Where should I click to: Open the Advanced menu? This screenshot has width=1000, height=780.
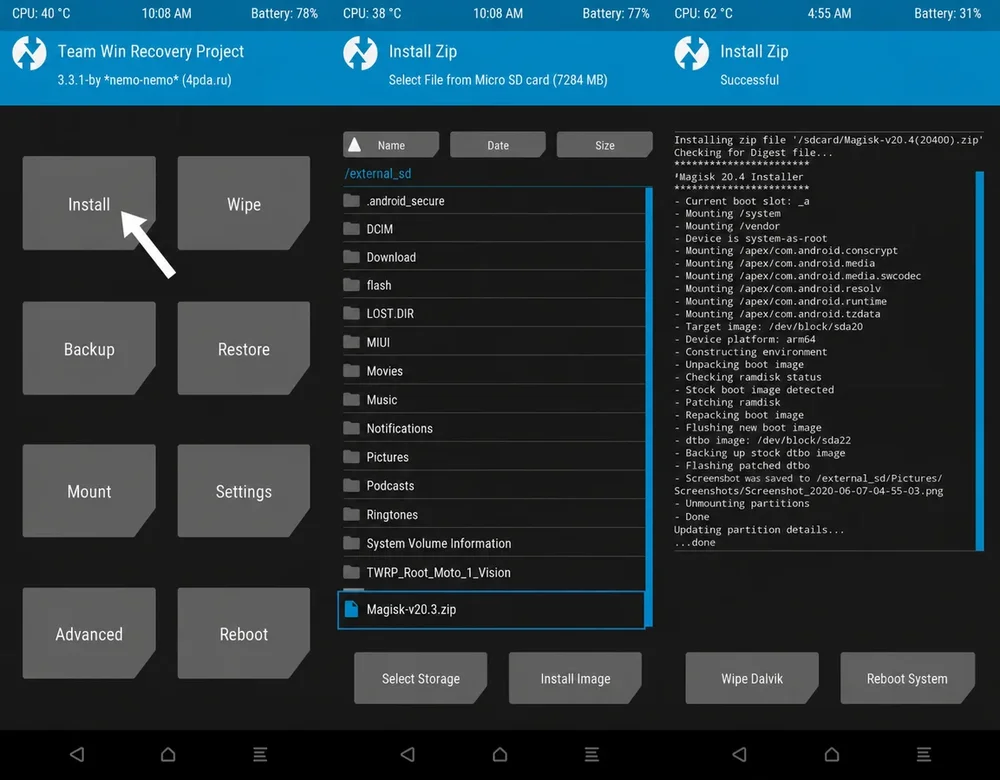[89, 633]
